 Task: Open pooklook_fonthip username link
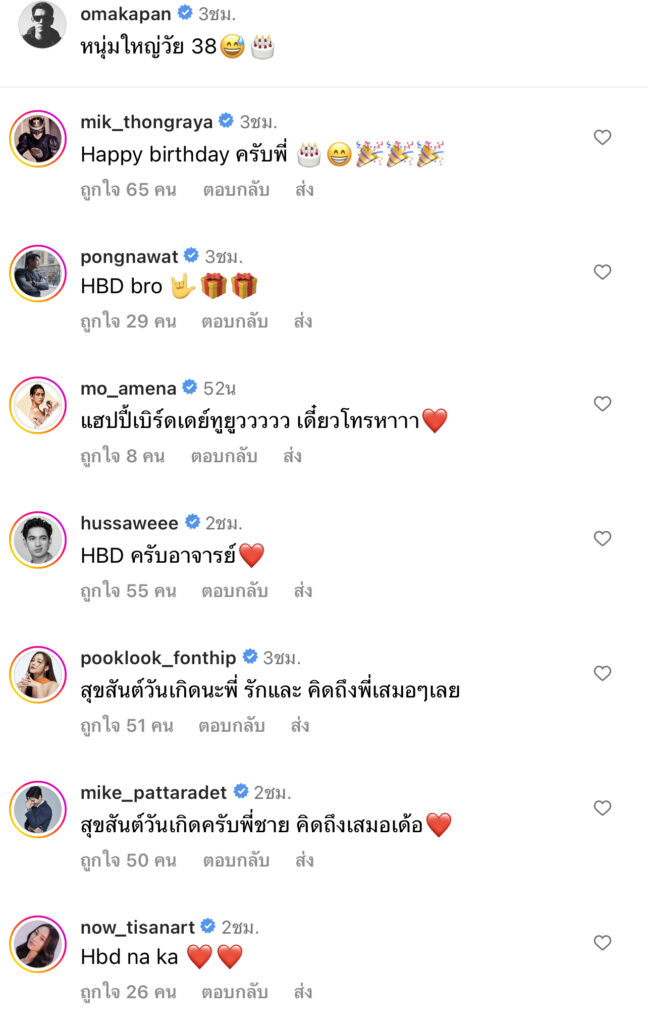(x=158, y=657)
